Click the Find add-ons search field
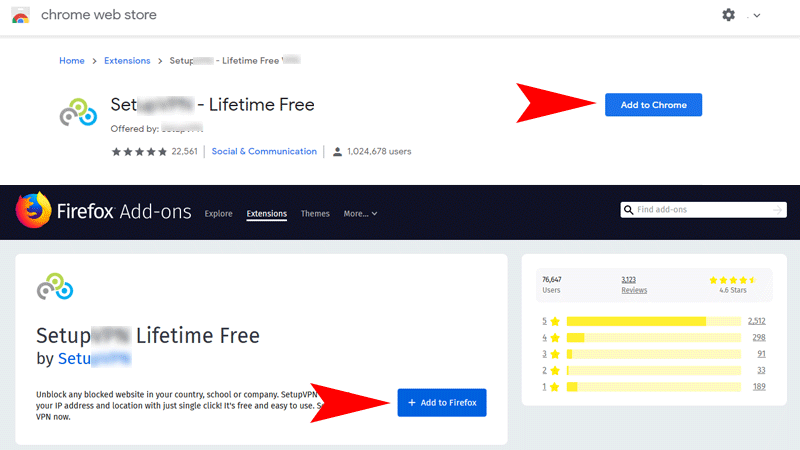Screen dimensions: 800x450 point(703,210)
